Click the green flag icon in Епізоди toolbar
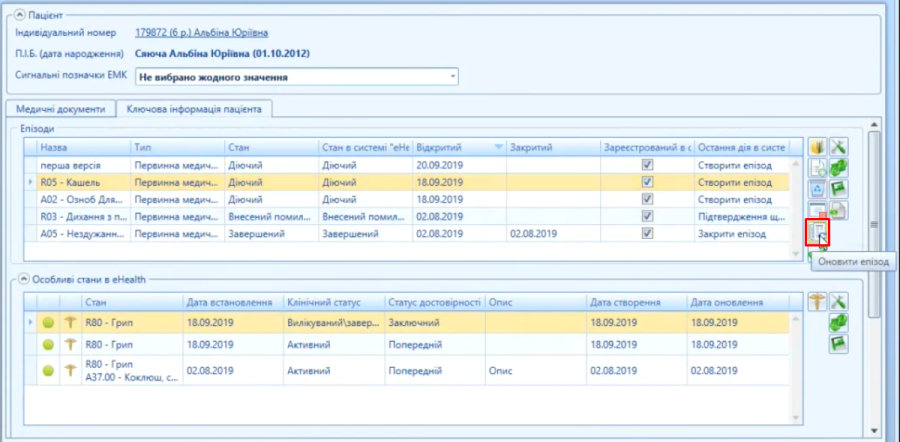The height and width of the screenshot is (442, 900). pyautogui.click(x=839, y=189)
